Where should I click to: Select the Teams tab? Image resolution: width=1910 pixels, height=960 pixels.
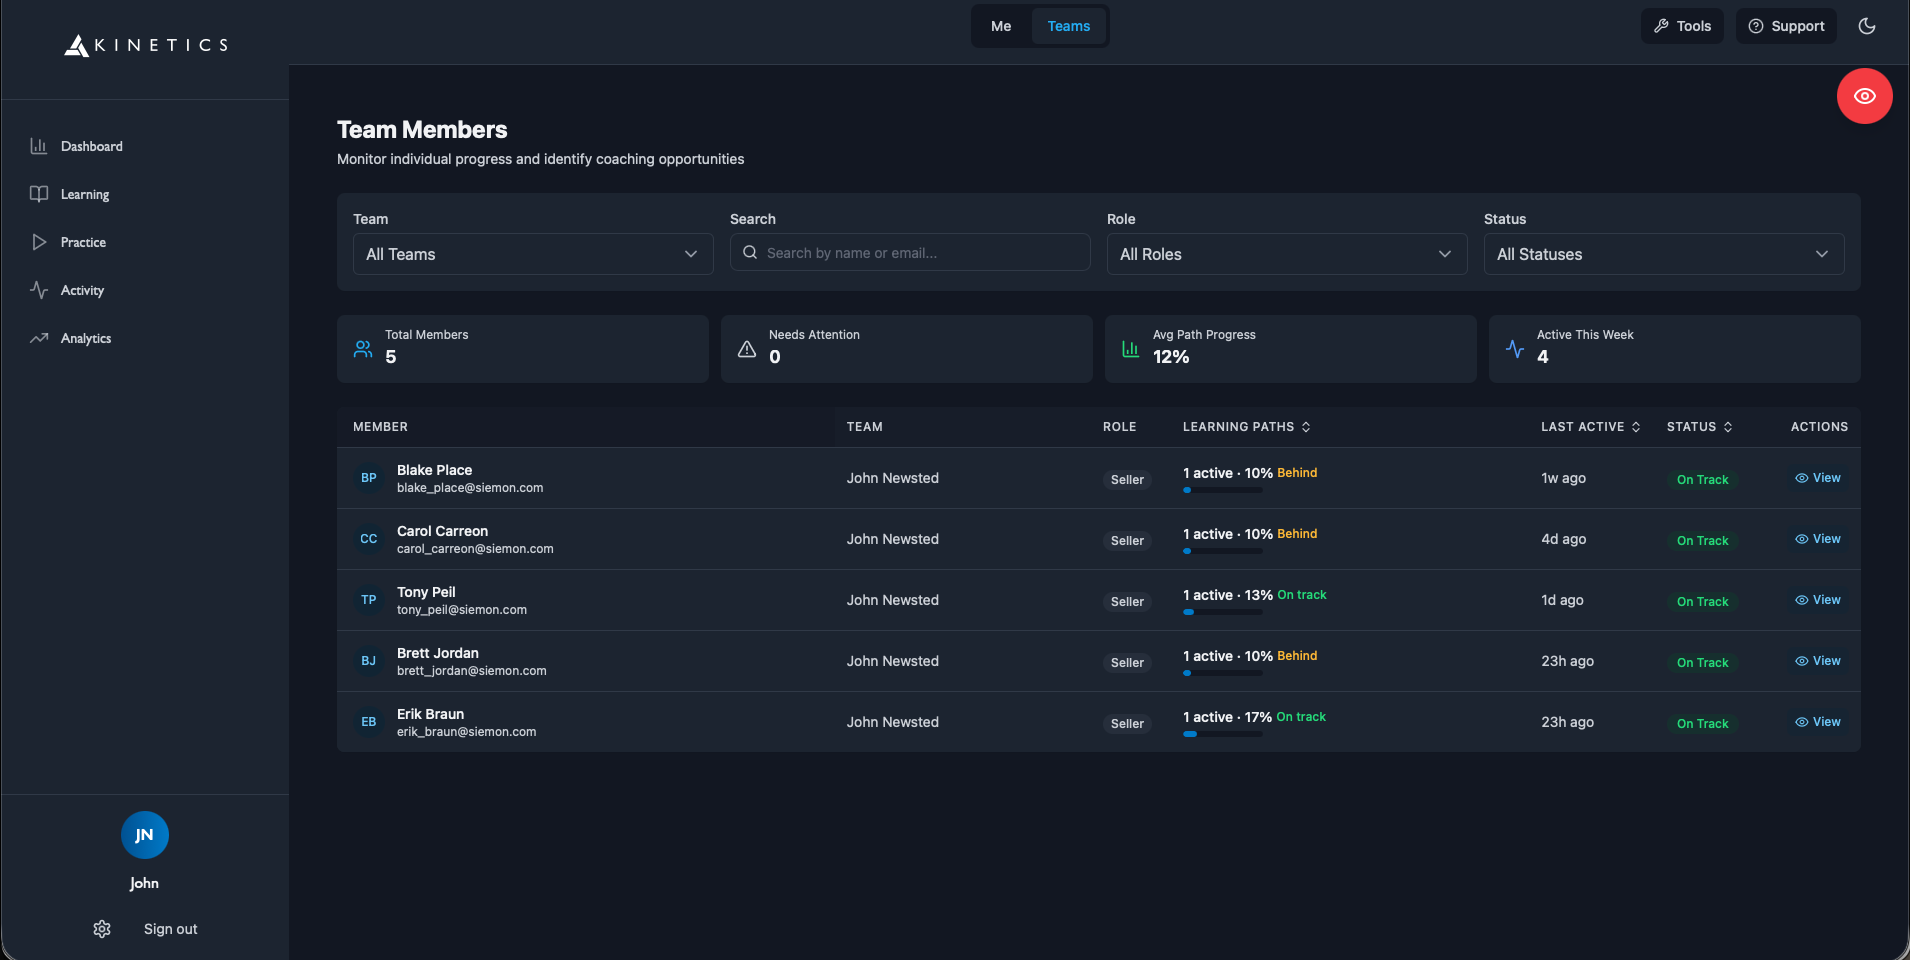pos(1068,26)
